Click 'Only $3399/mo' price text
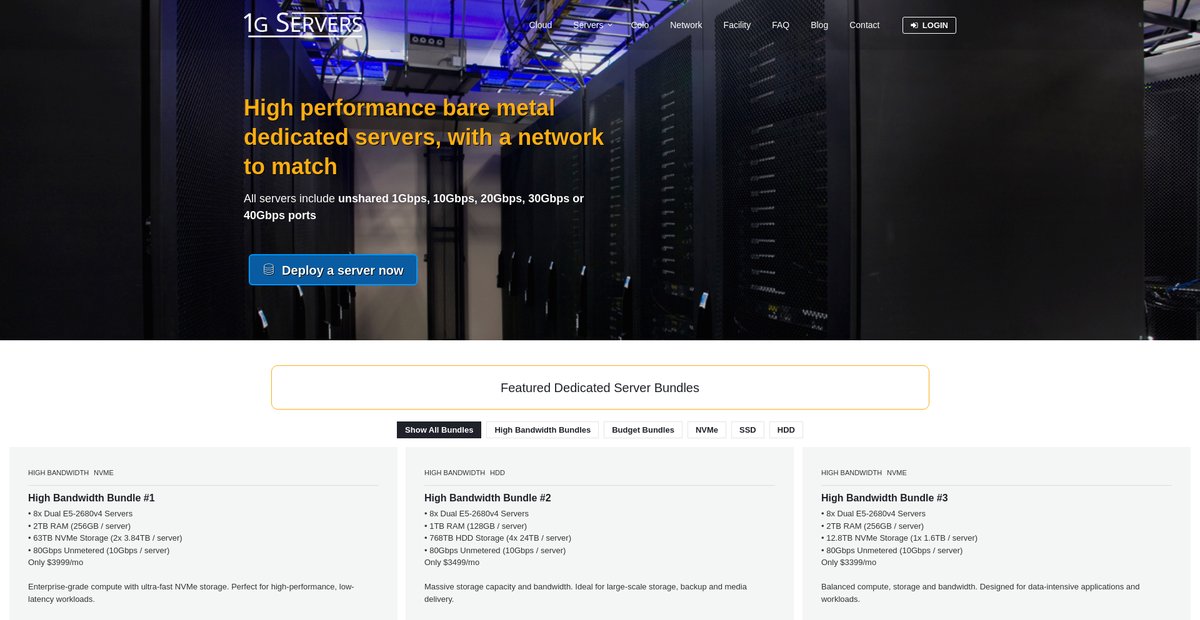 849,562
